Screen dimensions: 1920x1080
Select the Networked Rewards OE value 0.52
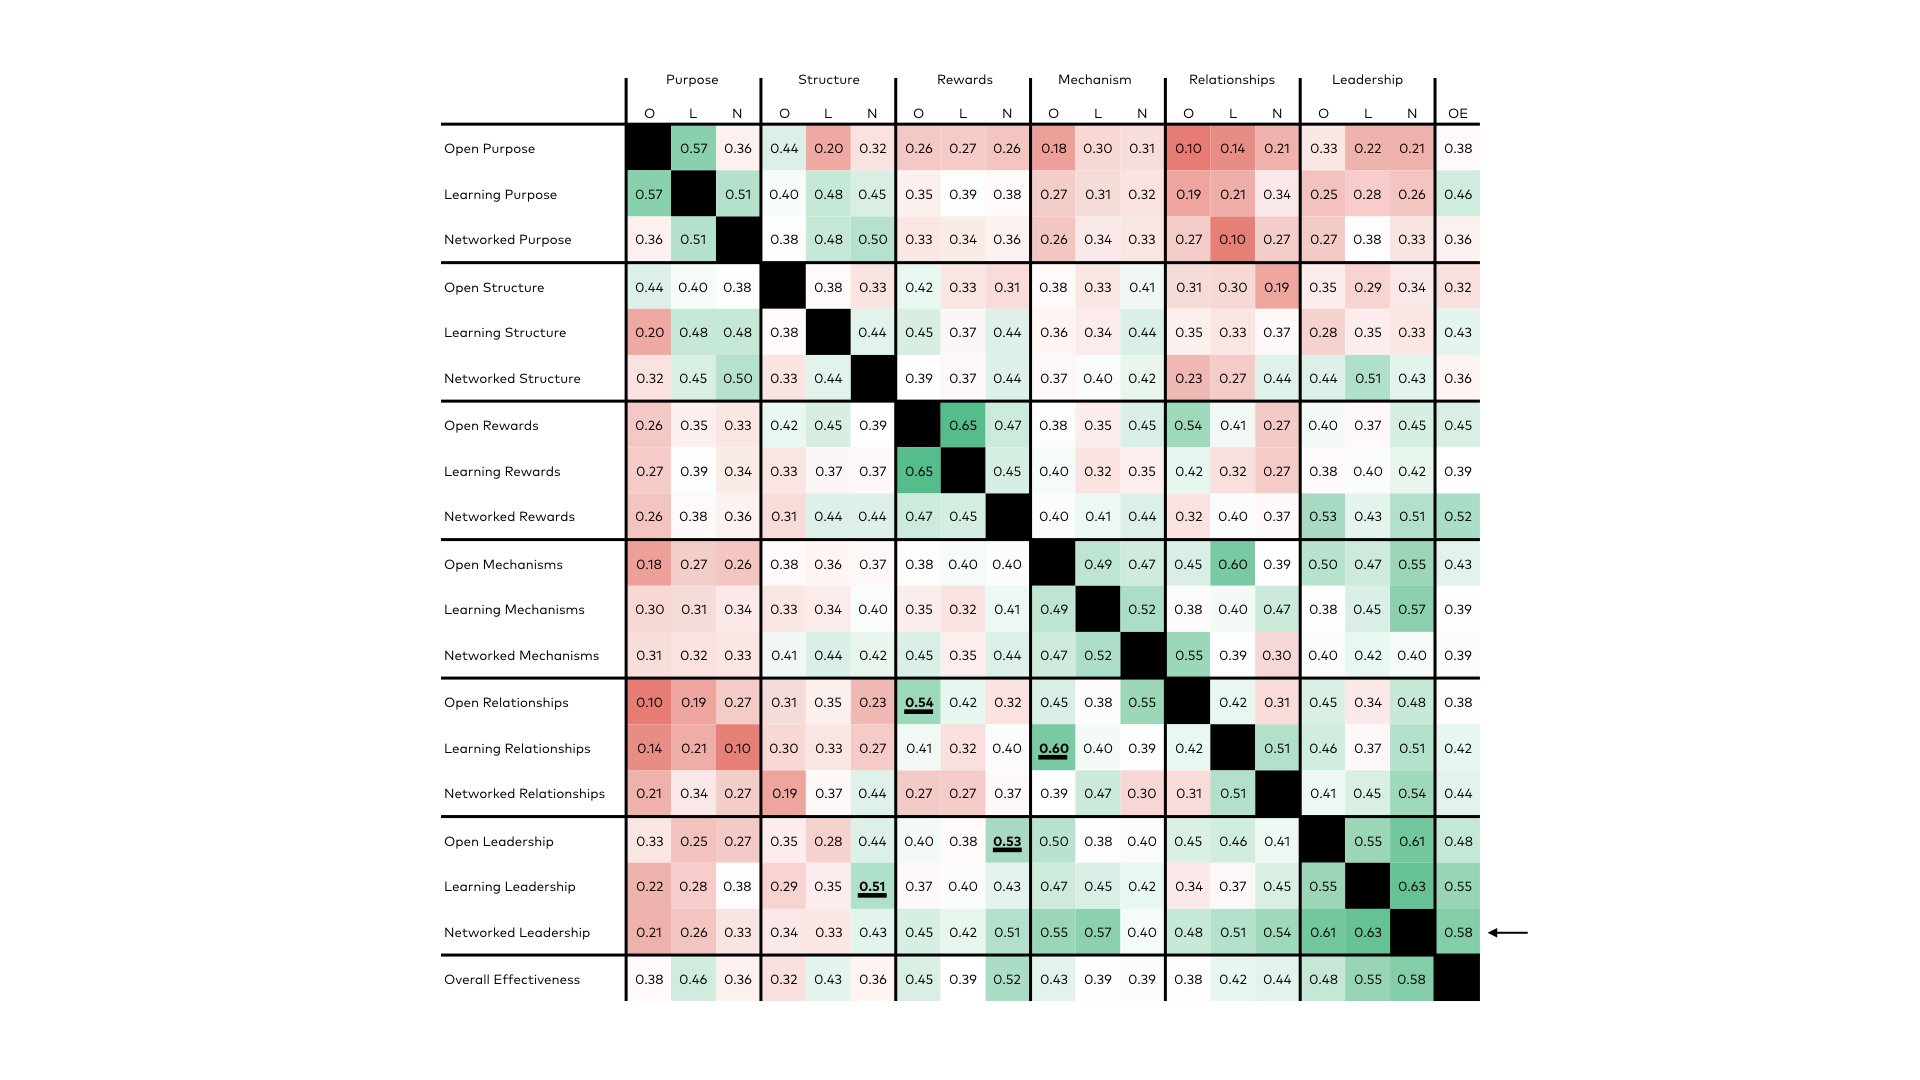1464,517
